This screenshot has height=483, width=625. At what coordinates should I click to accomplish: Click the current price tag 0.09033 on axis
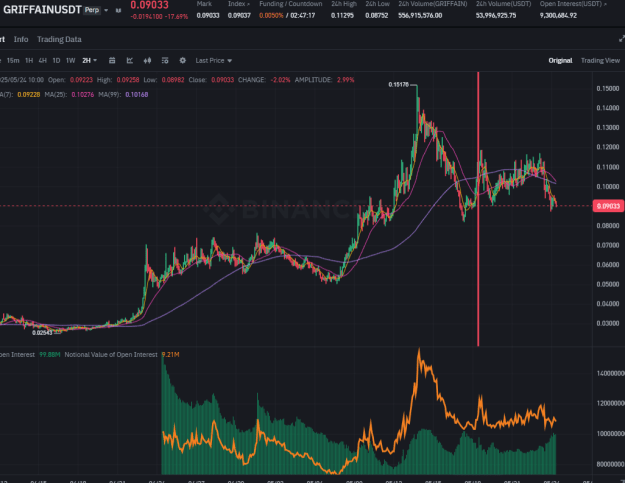coord(608,206)
